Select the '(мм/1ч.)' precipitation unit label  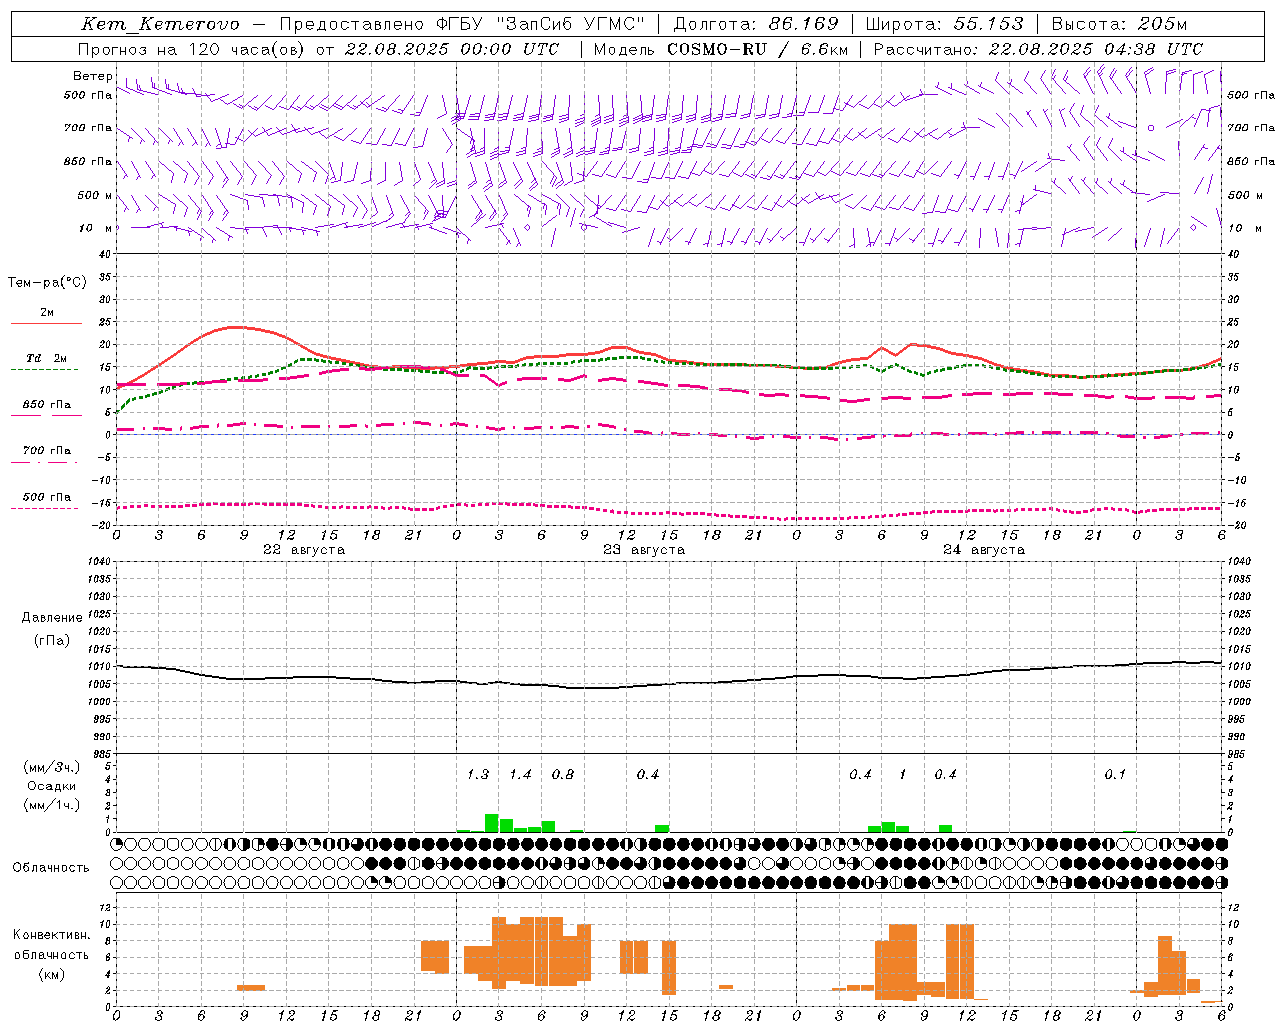(x=52, y=805)
